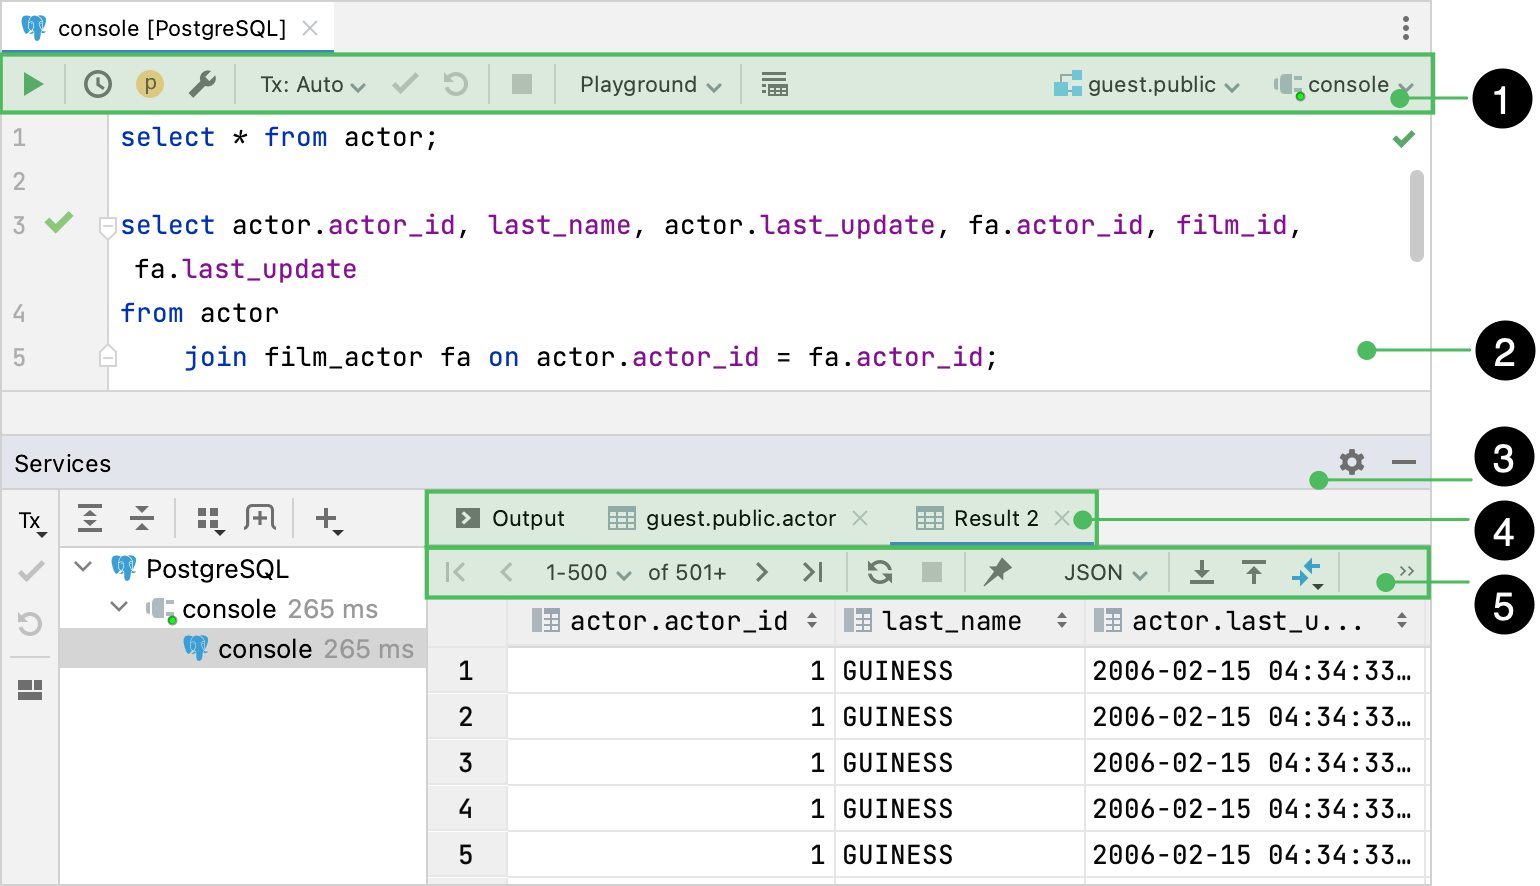This screenshot has height=886, width=1540.
Task: Jump to the last page of results
Action: (x=813, y=571)
